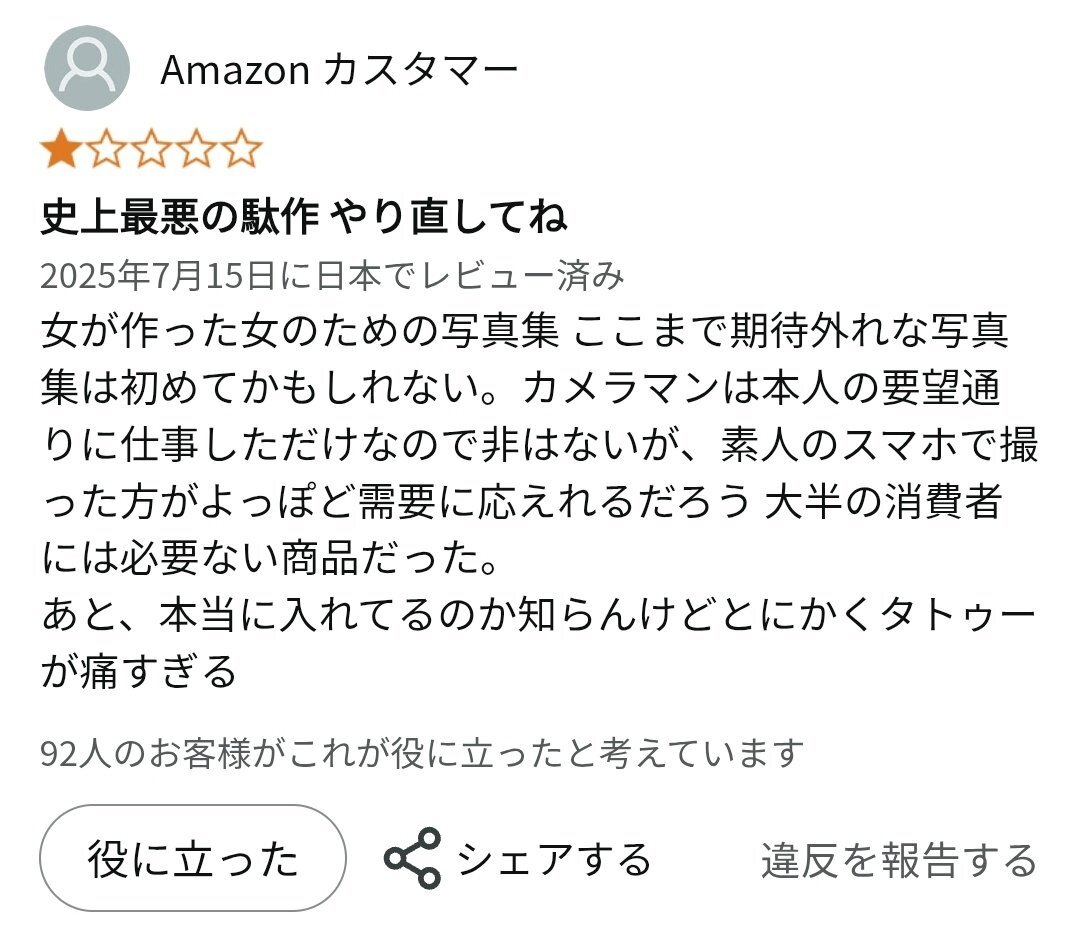This screenshot has width=1080, height=945.
Task: Click the fourth empty rating star
Action: click(x=197, y=148)
